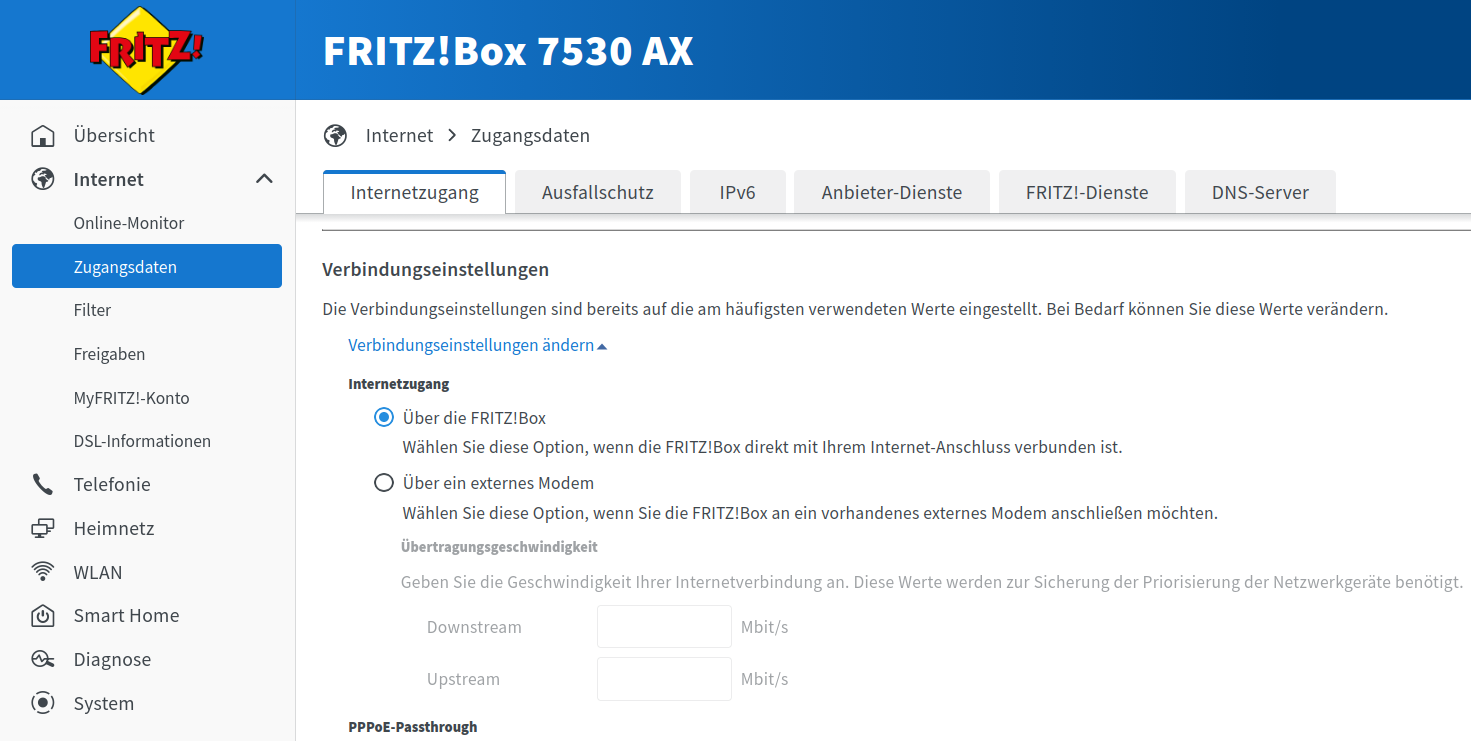1471x741 pixels.
Task: Open DSL-Informationen submenu entry
Action: (x=142, y=441)
